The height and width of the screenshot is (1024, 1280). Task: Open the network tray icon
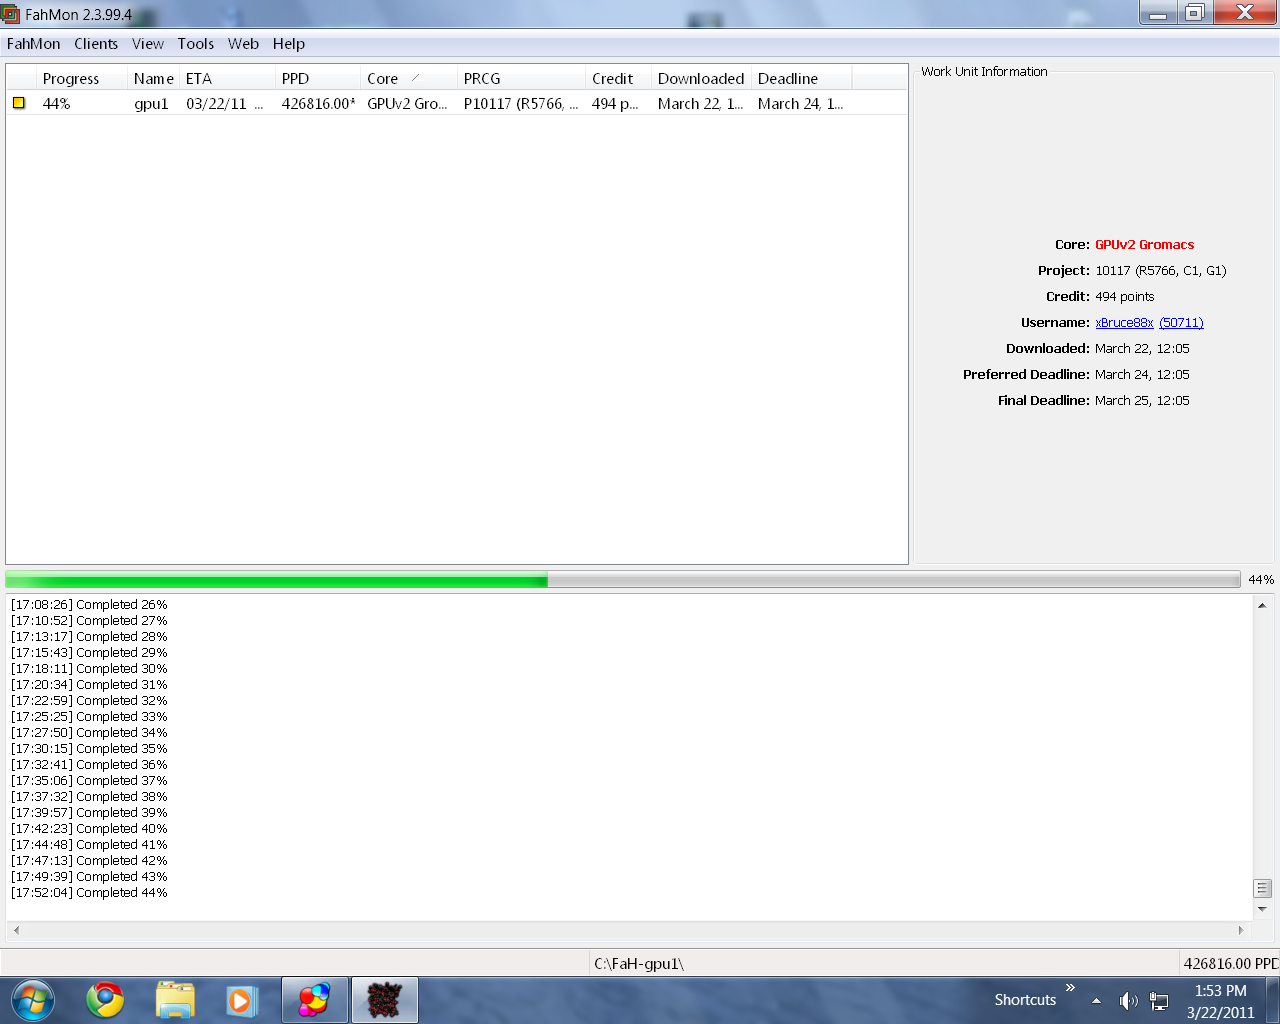(x=1159, y=1001)
